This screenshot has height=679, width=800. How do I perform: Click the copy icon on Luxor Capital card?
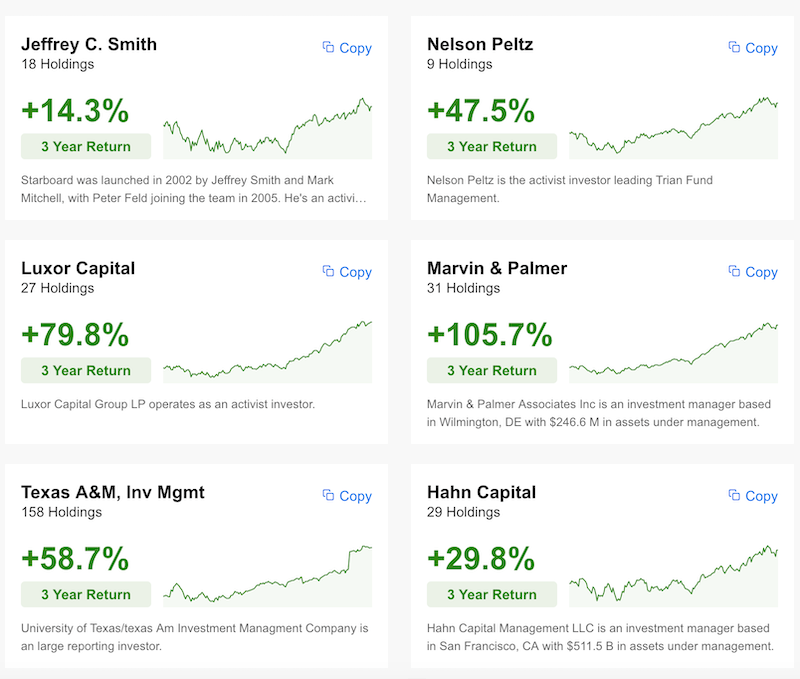point(328,271)
